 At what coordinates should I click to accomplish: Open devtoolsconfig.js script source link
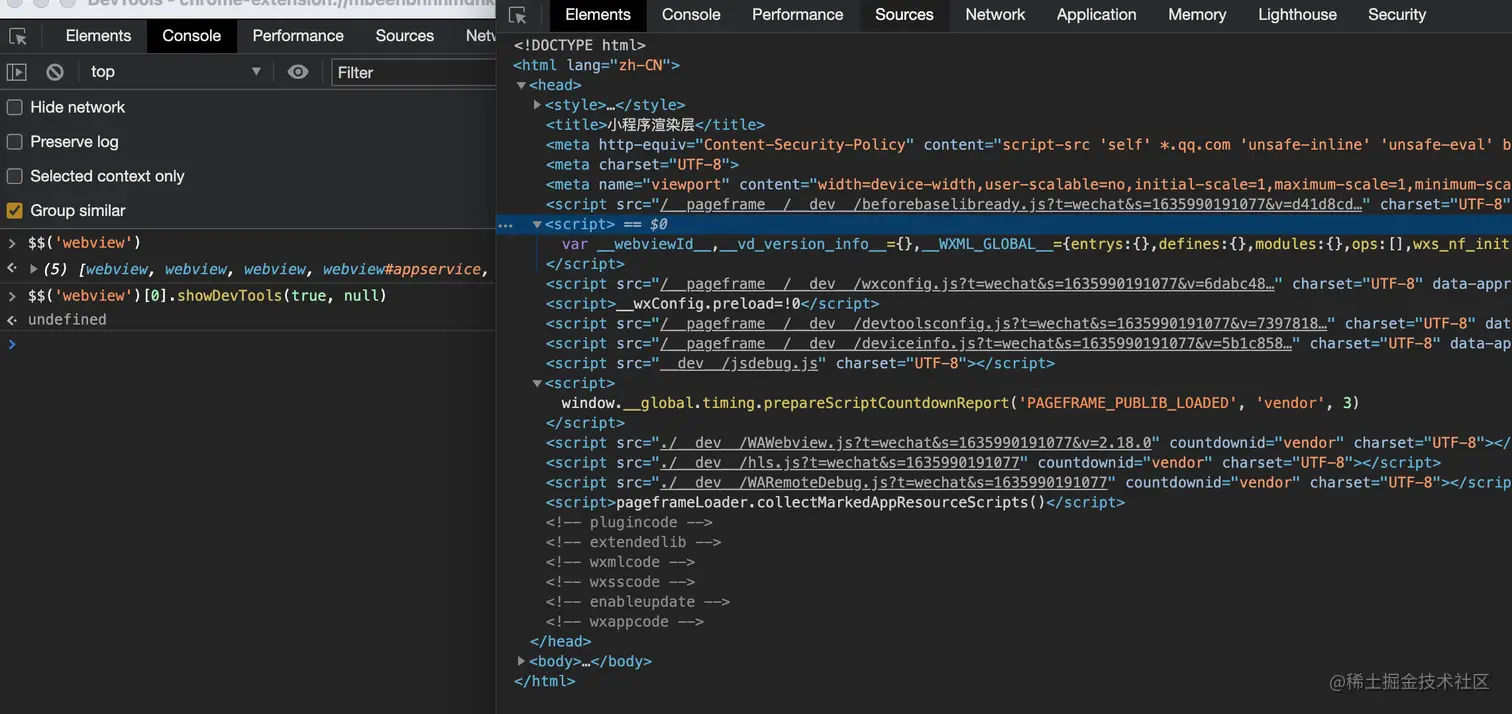coord(993,323)
